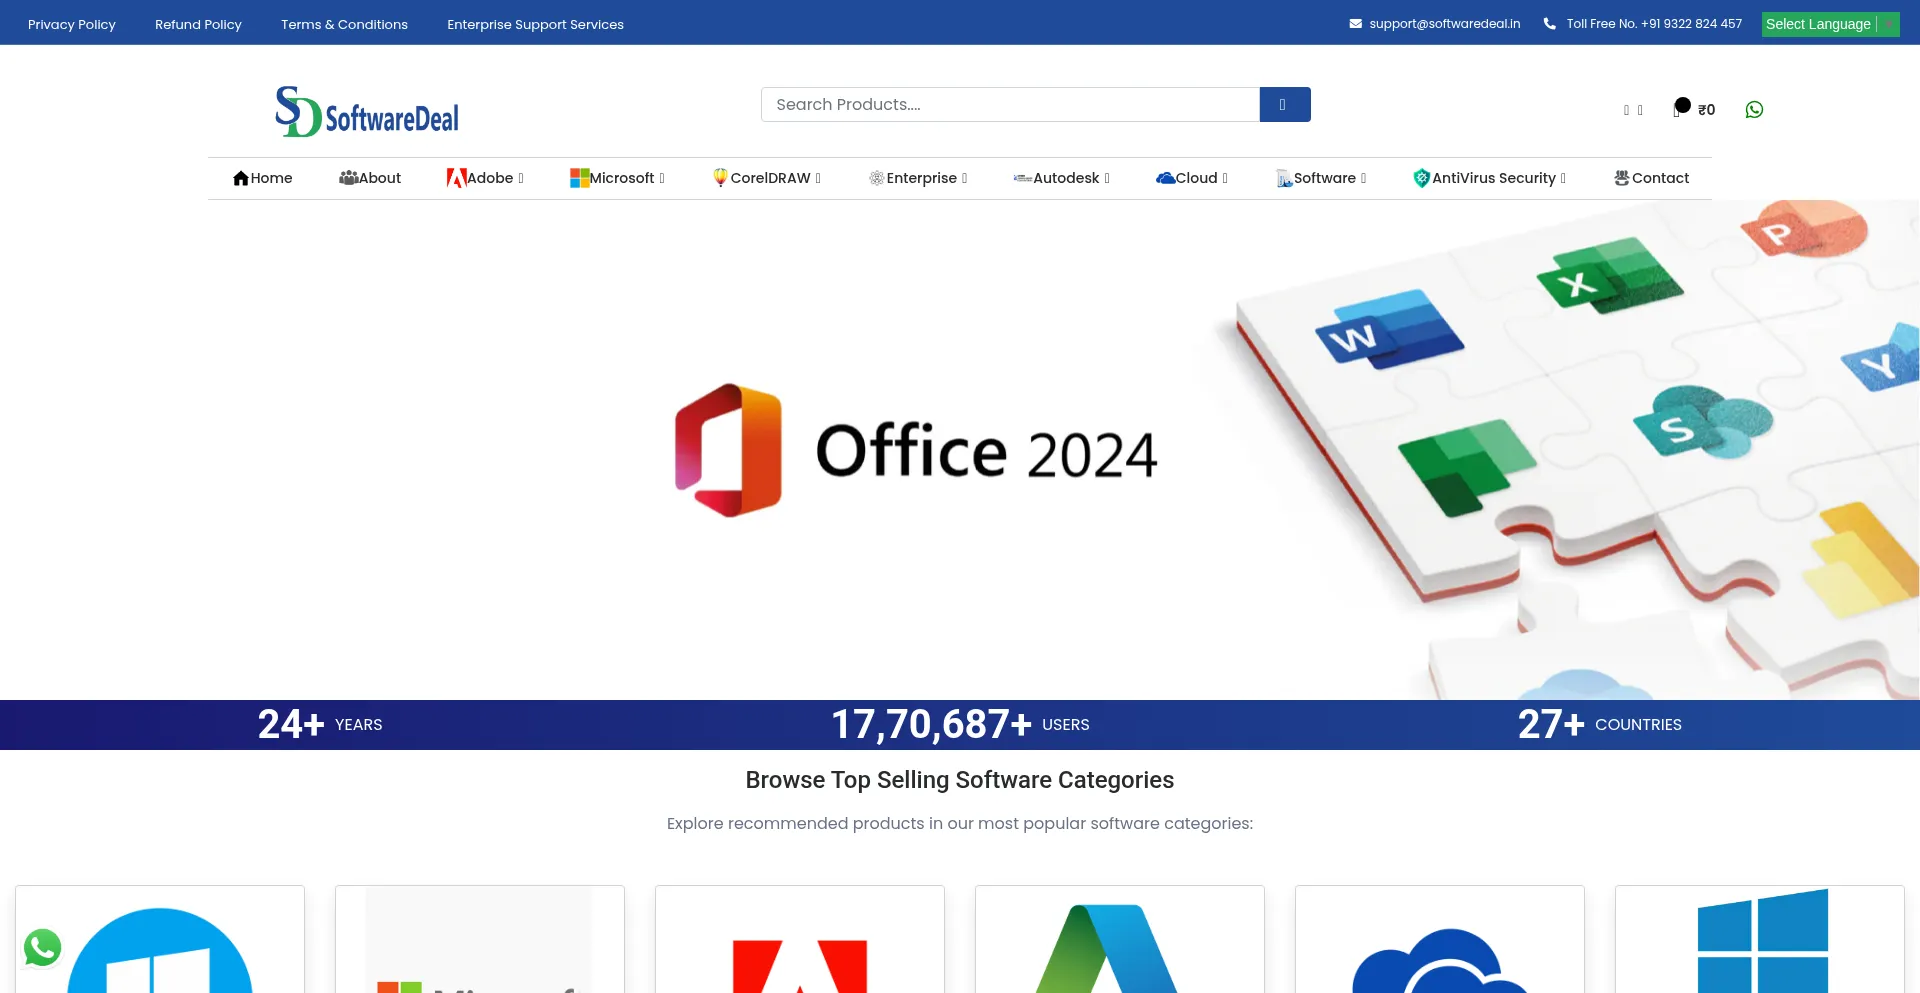Image resolution: width=1920 pixels, height=993 pixels.
Task: Click the SoftwareDeal logo
Action: pyautogui.click(x=367, y=111)
